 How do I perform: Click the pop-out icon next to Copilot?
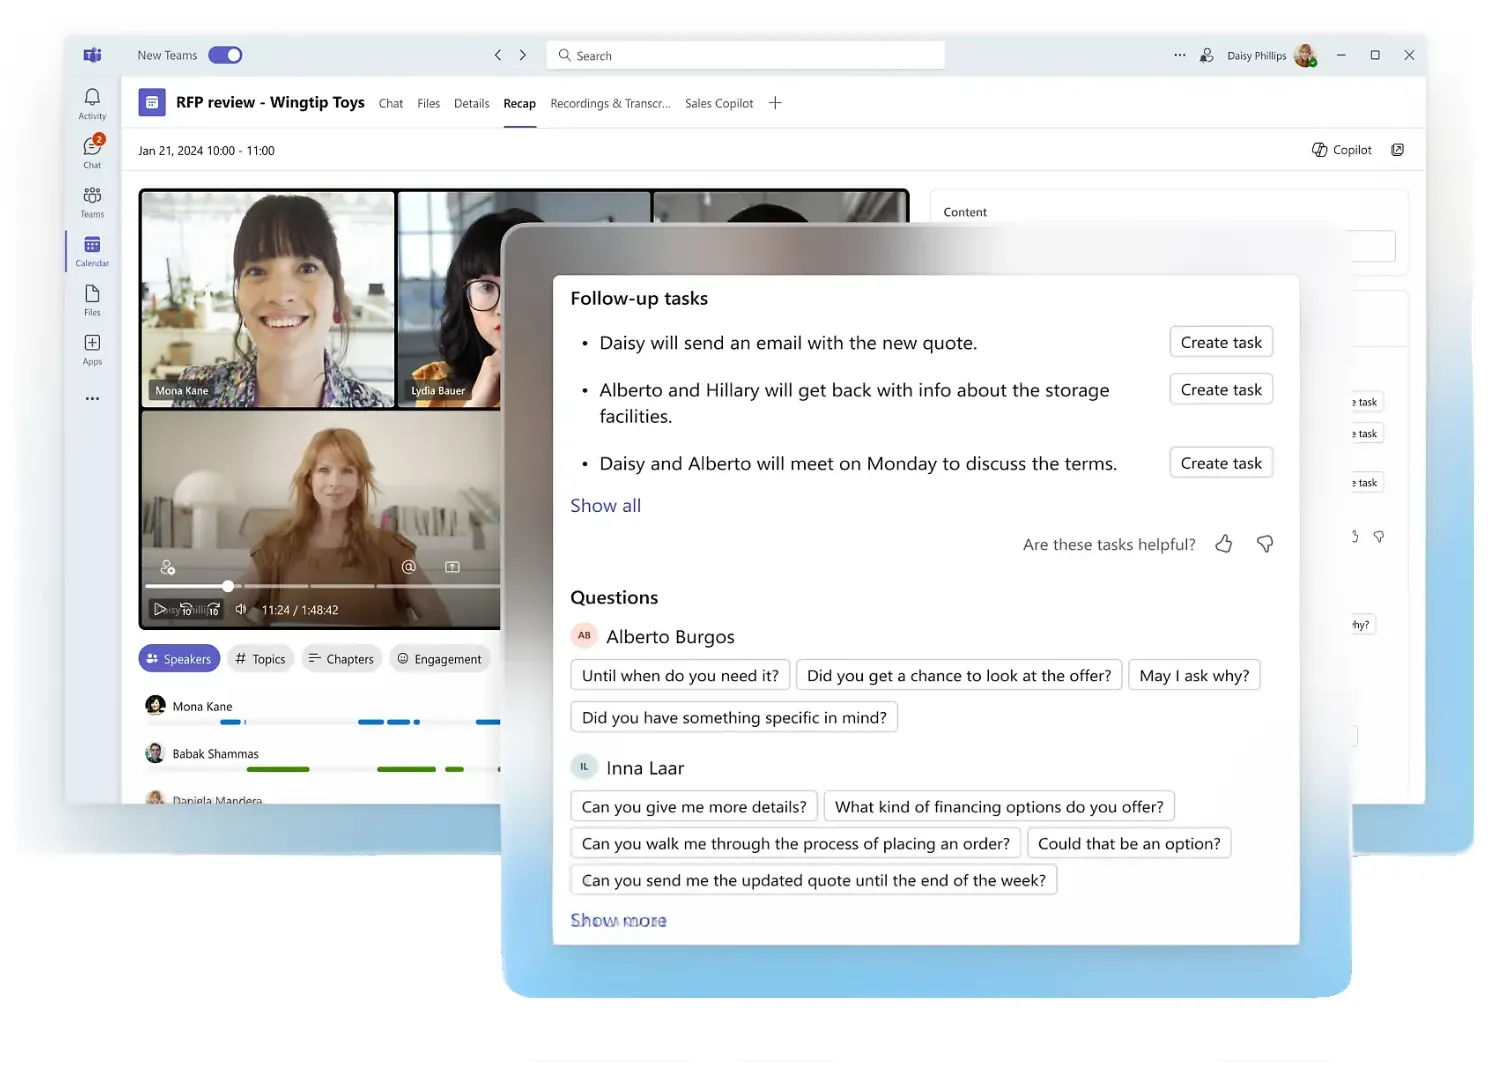click(1398, 150)
